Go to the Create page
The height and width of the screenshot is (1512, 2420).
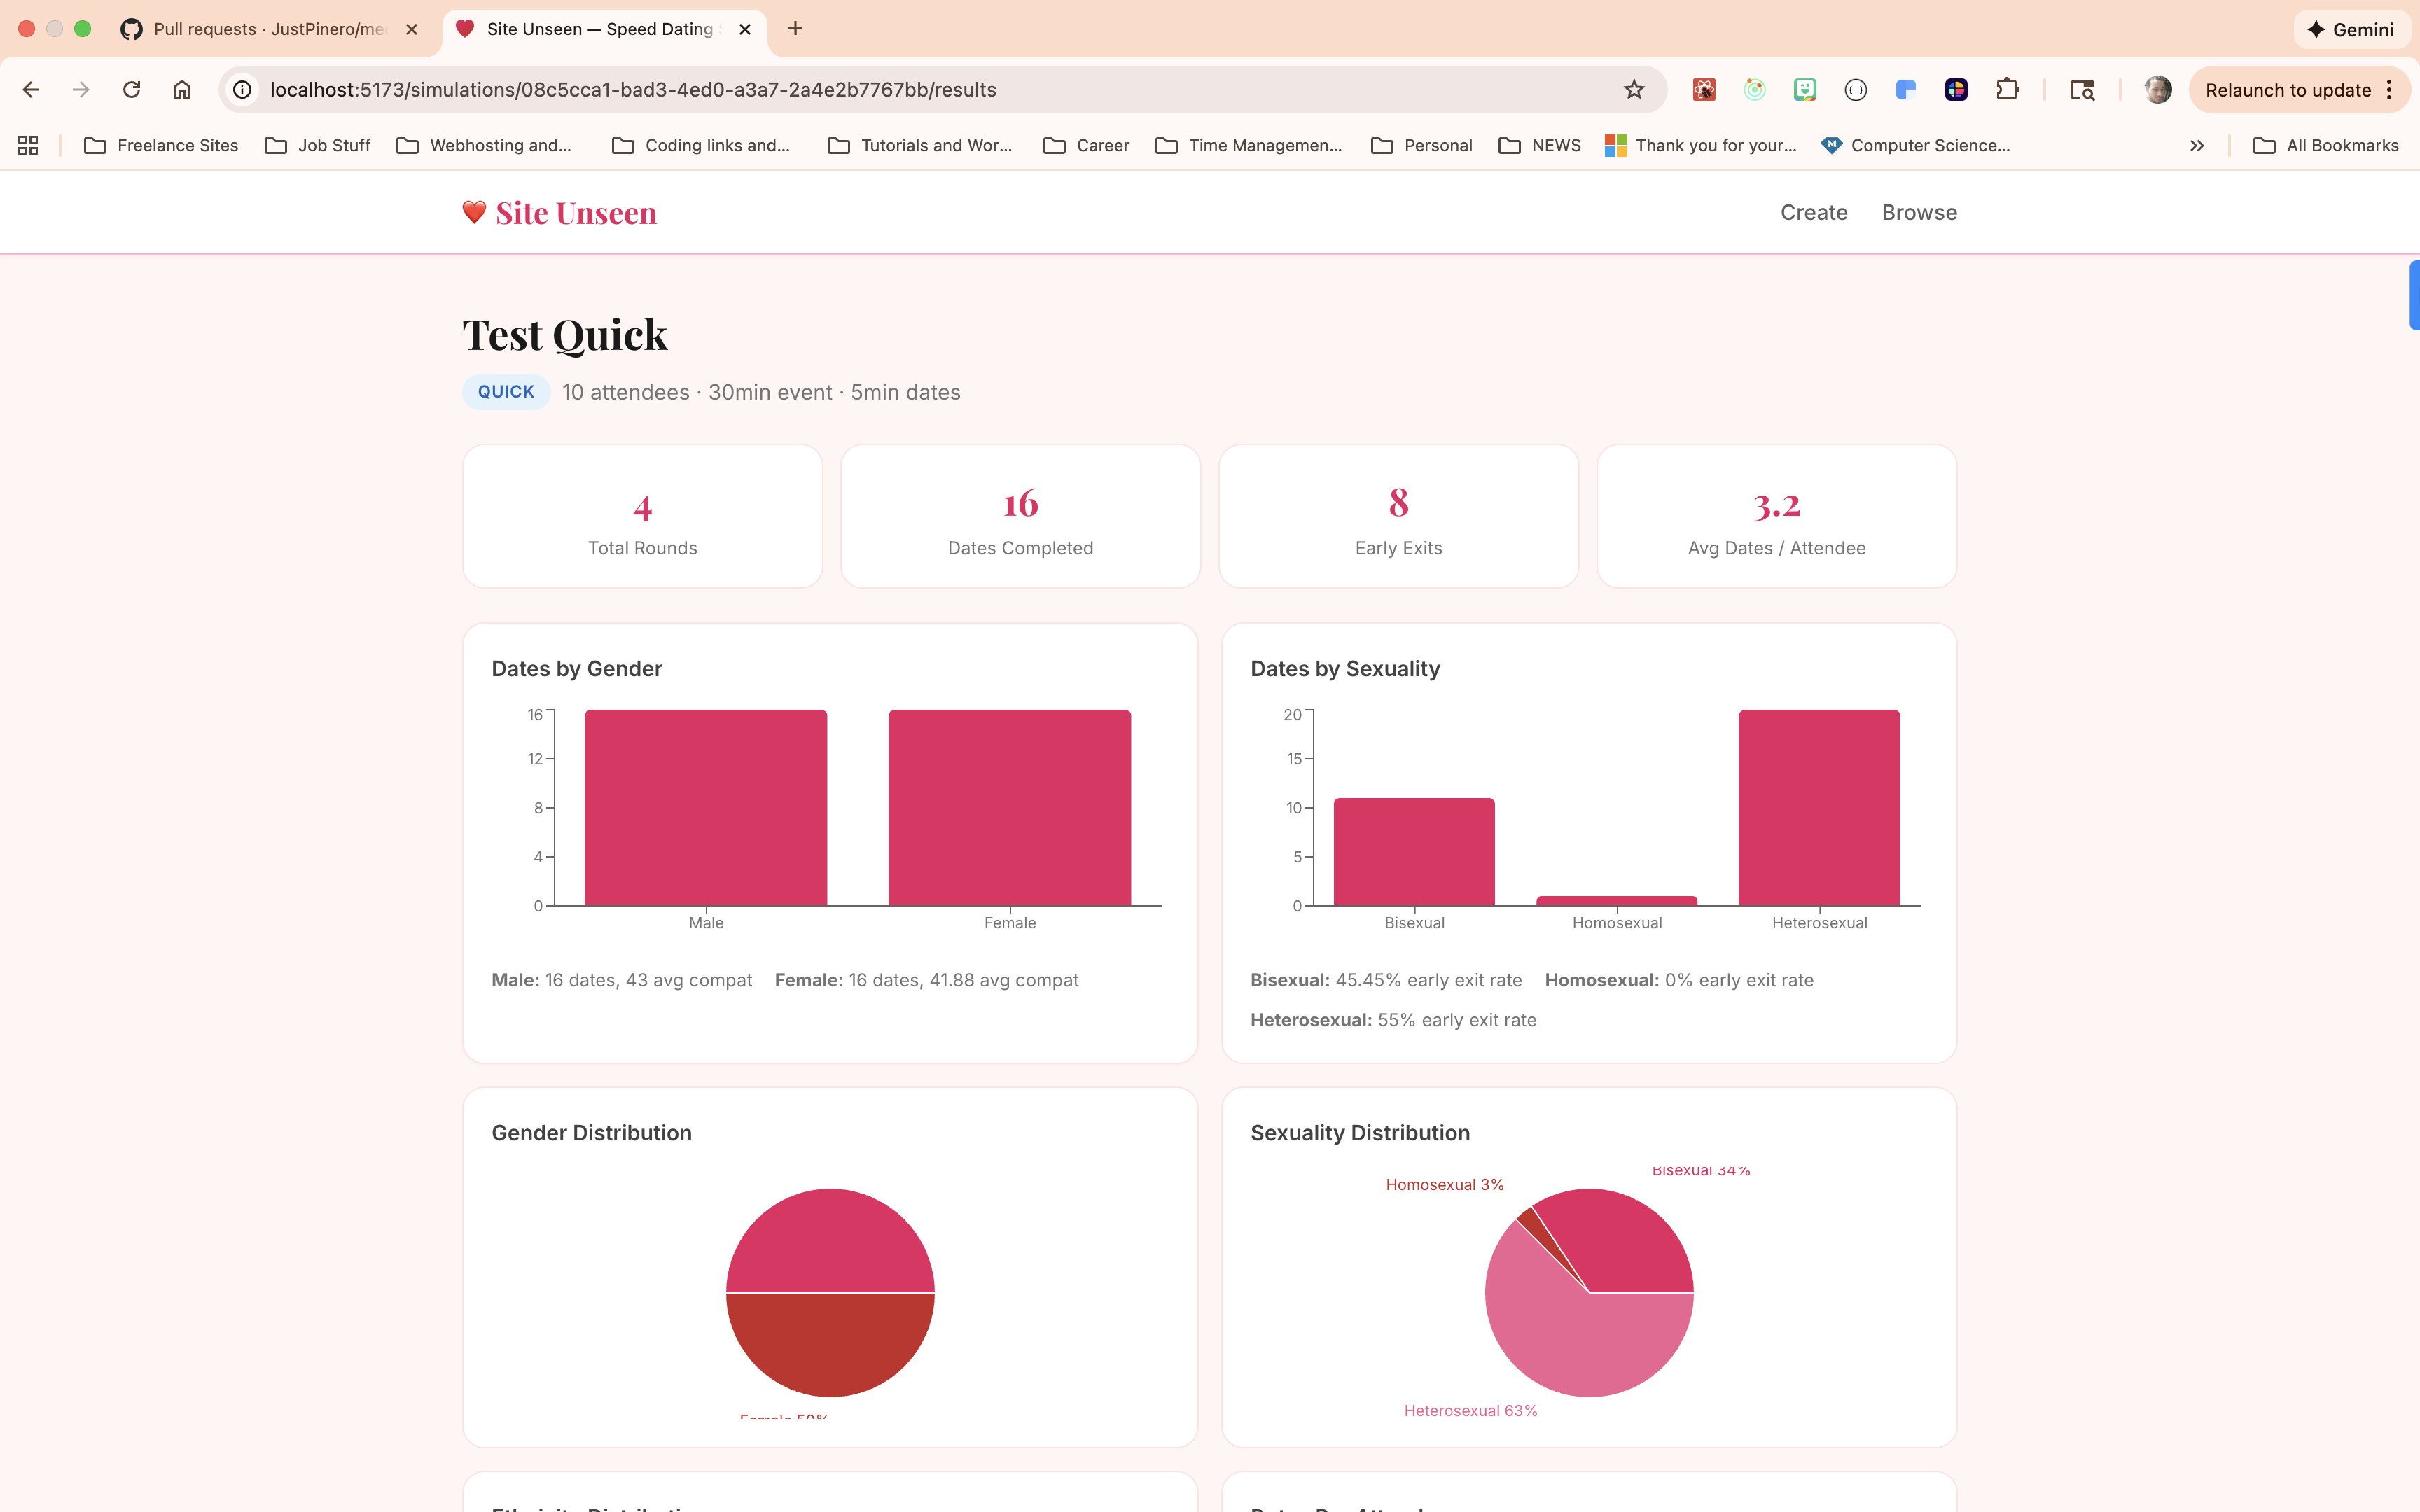click(1813, 212)
